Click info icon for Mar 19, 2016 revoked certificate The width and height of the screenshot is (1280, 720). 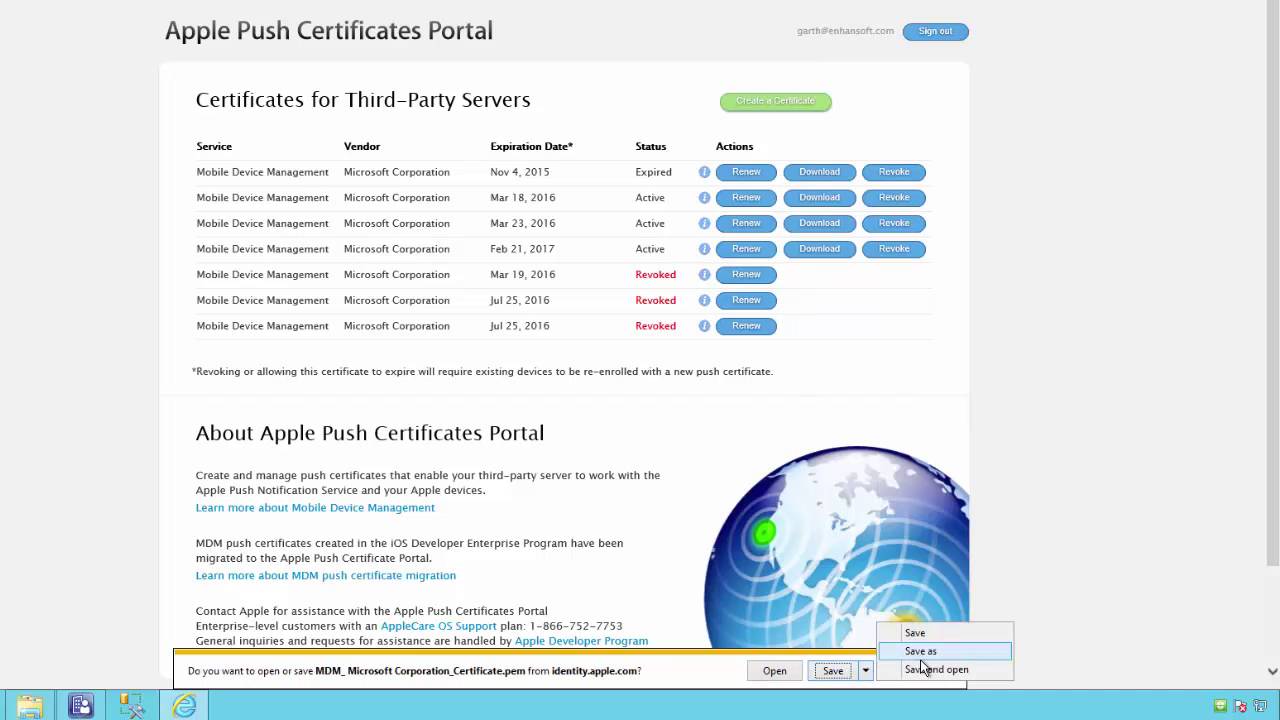[x=704, y=275]
